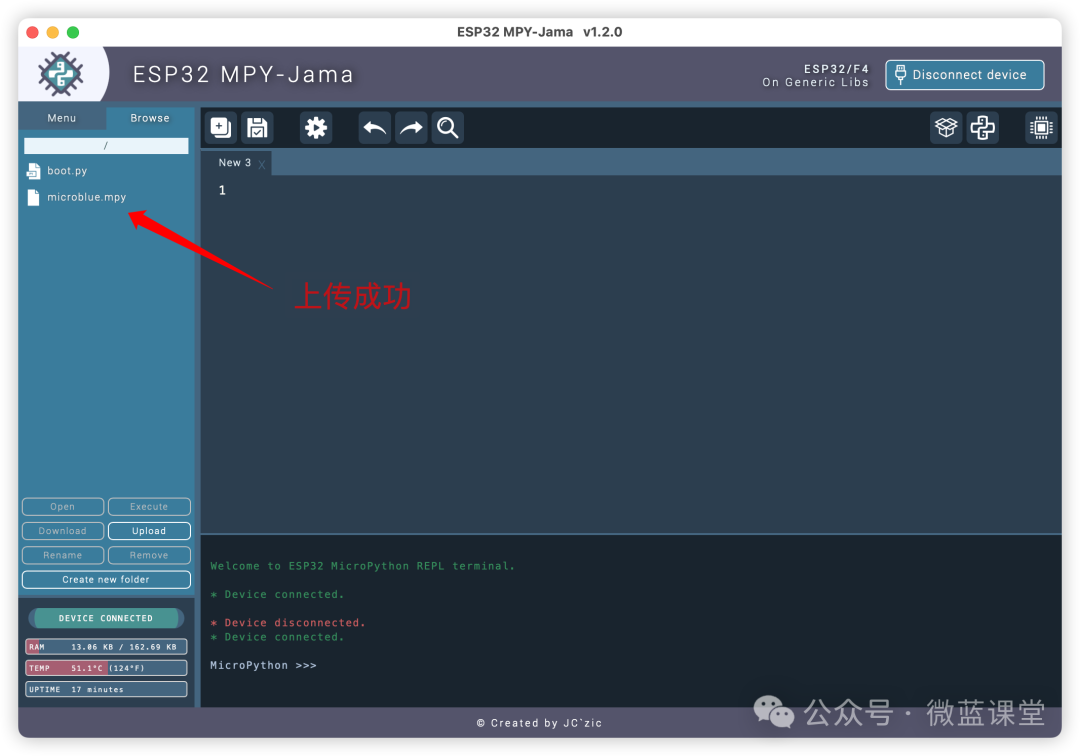Click the UPTIME 17 minutes bar

106,689
